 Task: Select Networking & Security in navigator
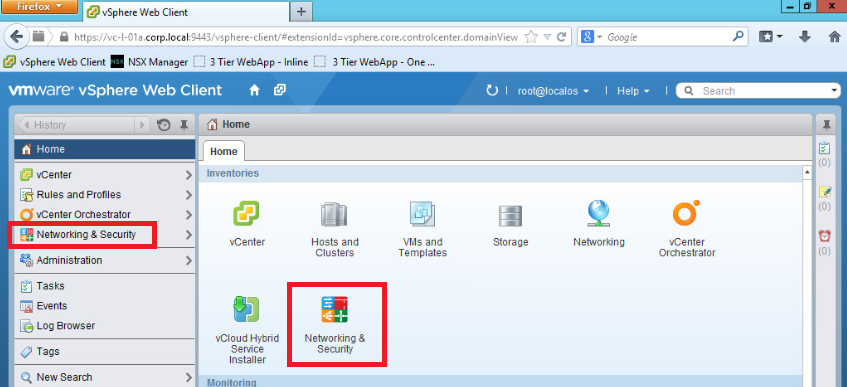[105, 235]
